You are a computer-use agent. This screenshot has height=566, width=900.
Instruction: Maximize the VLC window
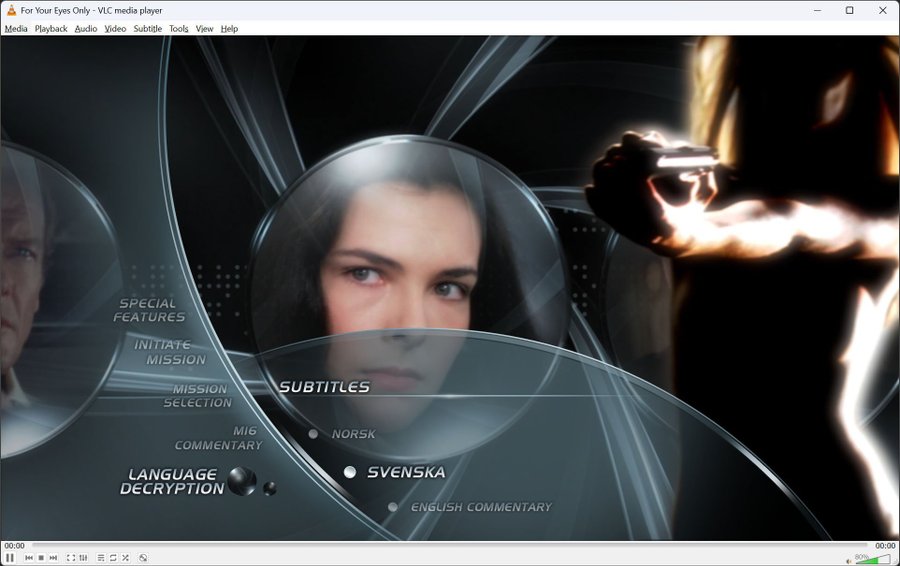point(849,10)
